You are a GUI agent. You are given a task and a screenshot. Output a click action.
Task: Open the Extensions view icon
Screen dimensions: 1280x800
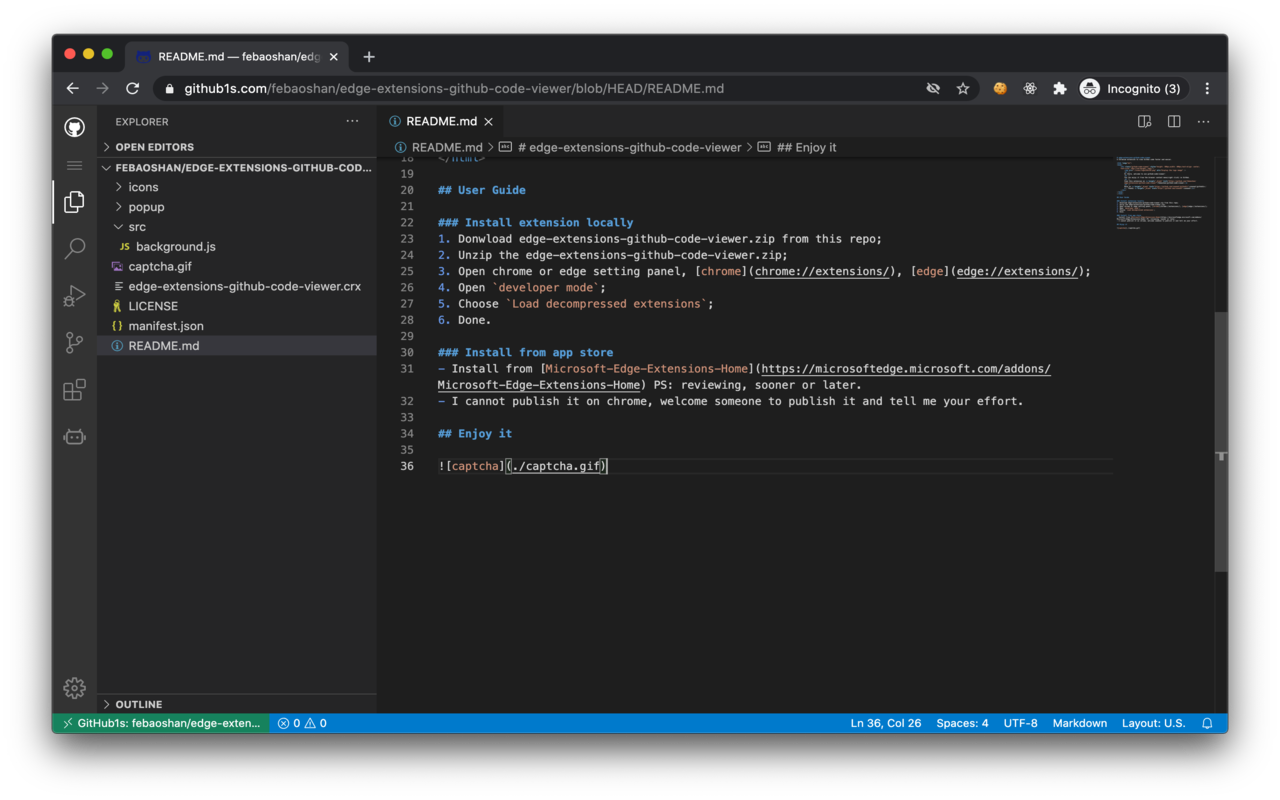[75, 389]
